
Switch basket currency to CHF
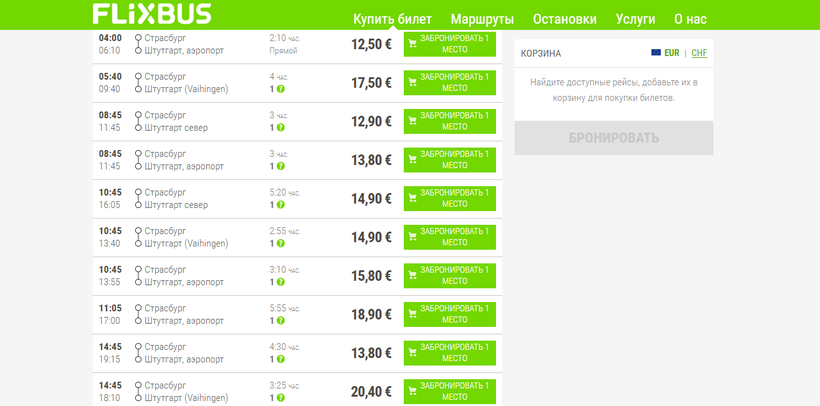(699, 53)
